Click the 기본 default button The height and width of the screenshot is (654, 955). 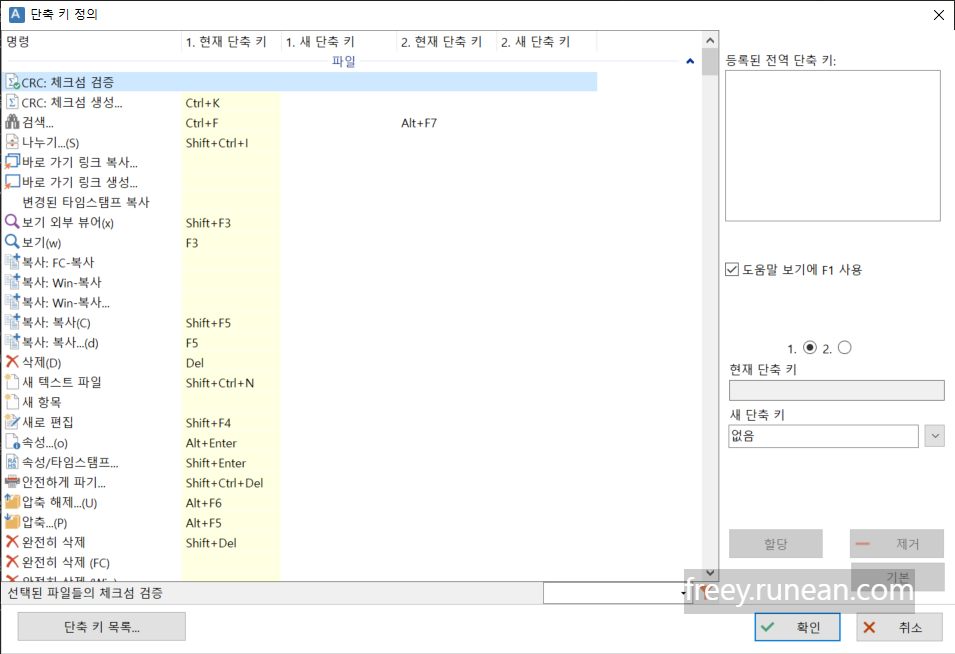[897, 576]
